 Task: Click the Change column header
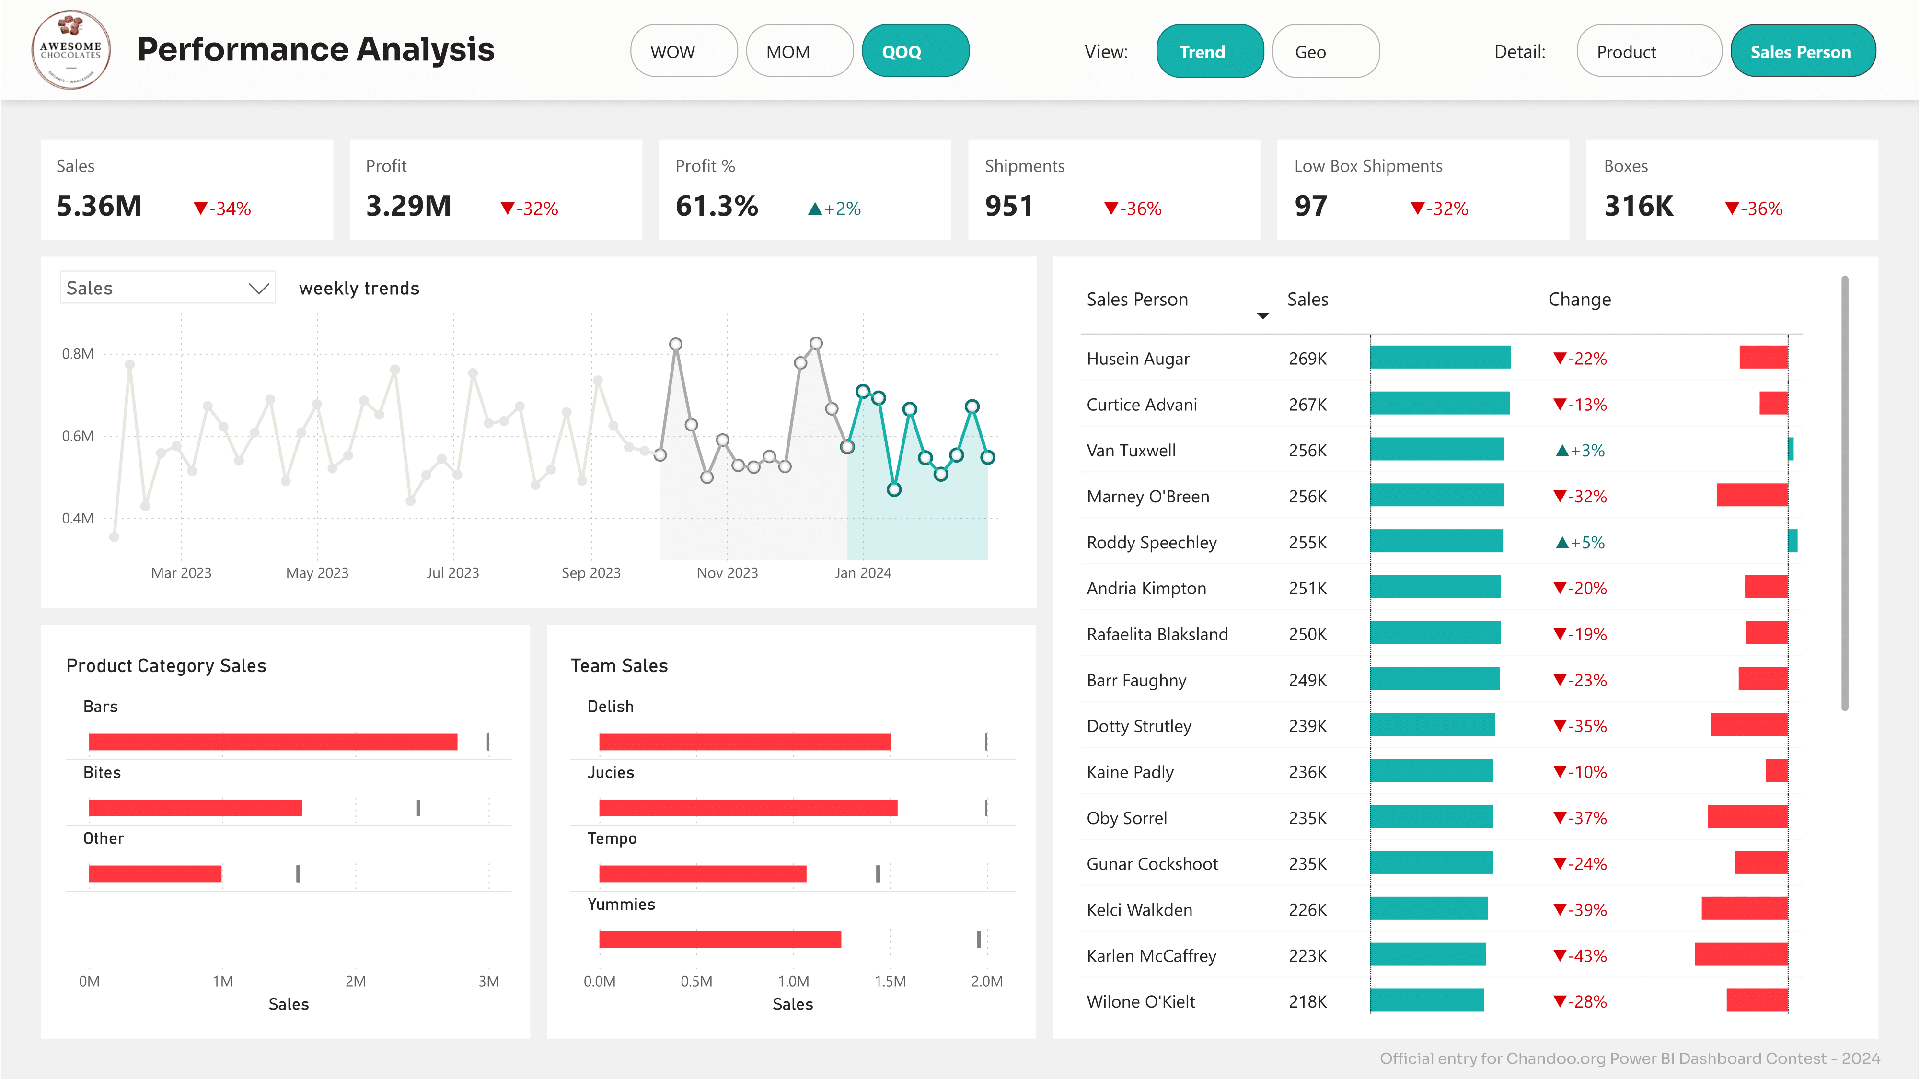1579,299
